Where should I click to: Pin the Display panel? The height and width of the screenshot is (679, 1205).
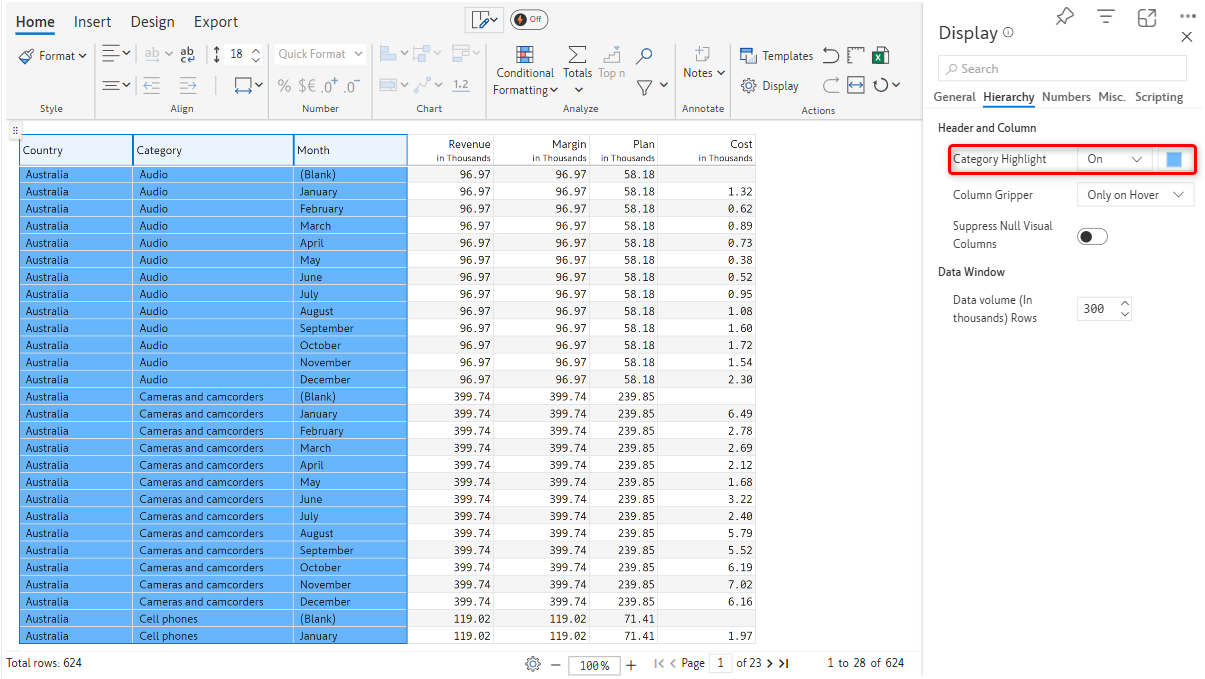[1064, 17]
